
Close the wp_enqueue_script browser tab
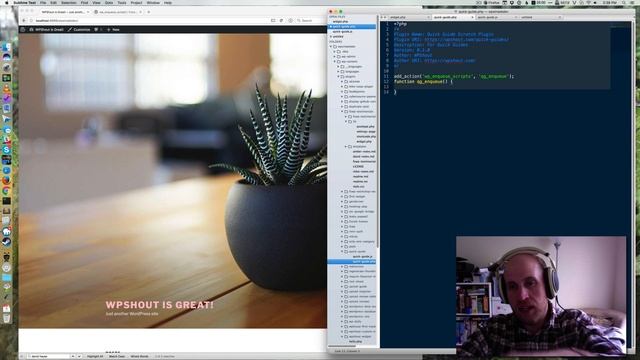[x=140, y=12]
